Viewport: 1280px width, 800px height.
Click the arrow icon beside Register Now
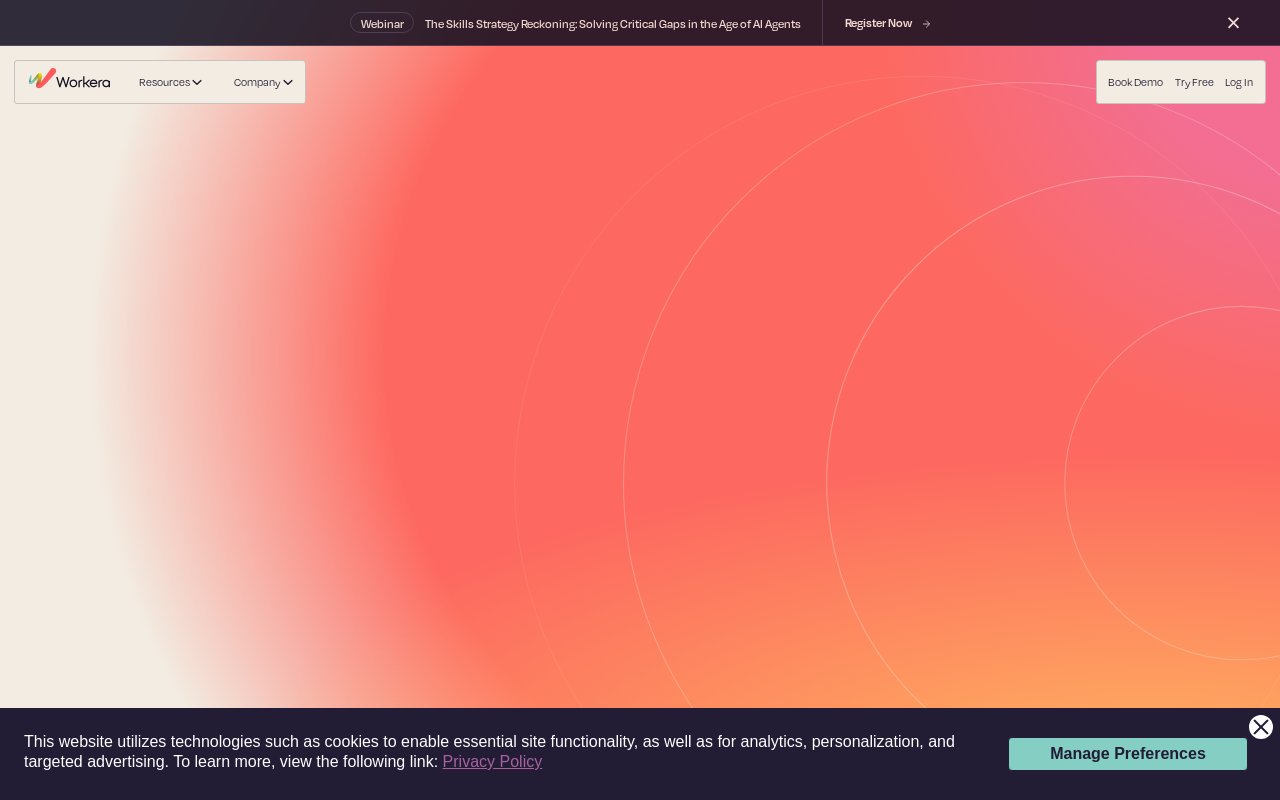(926, 23)
